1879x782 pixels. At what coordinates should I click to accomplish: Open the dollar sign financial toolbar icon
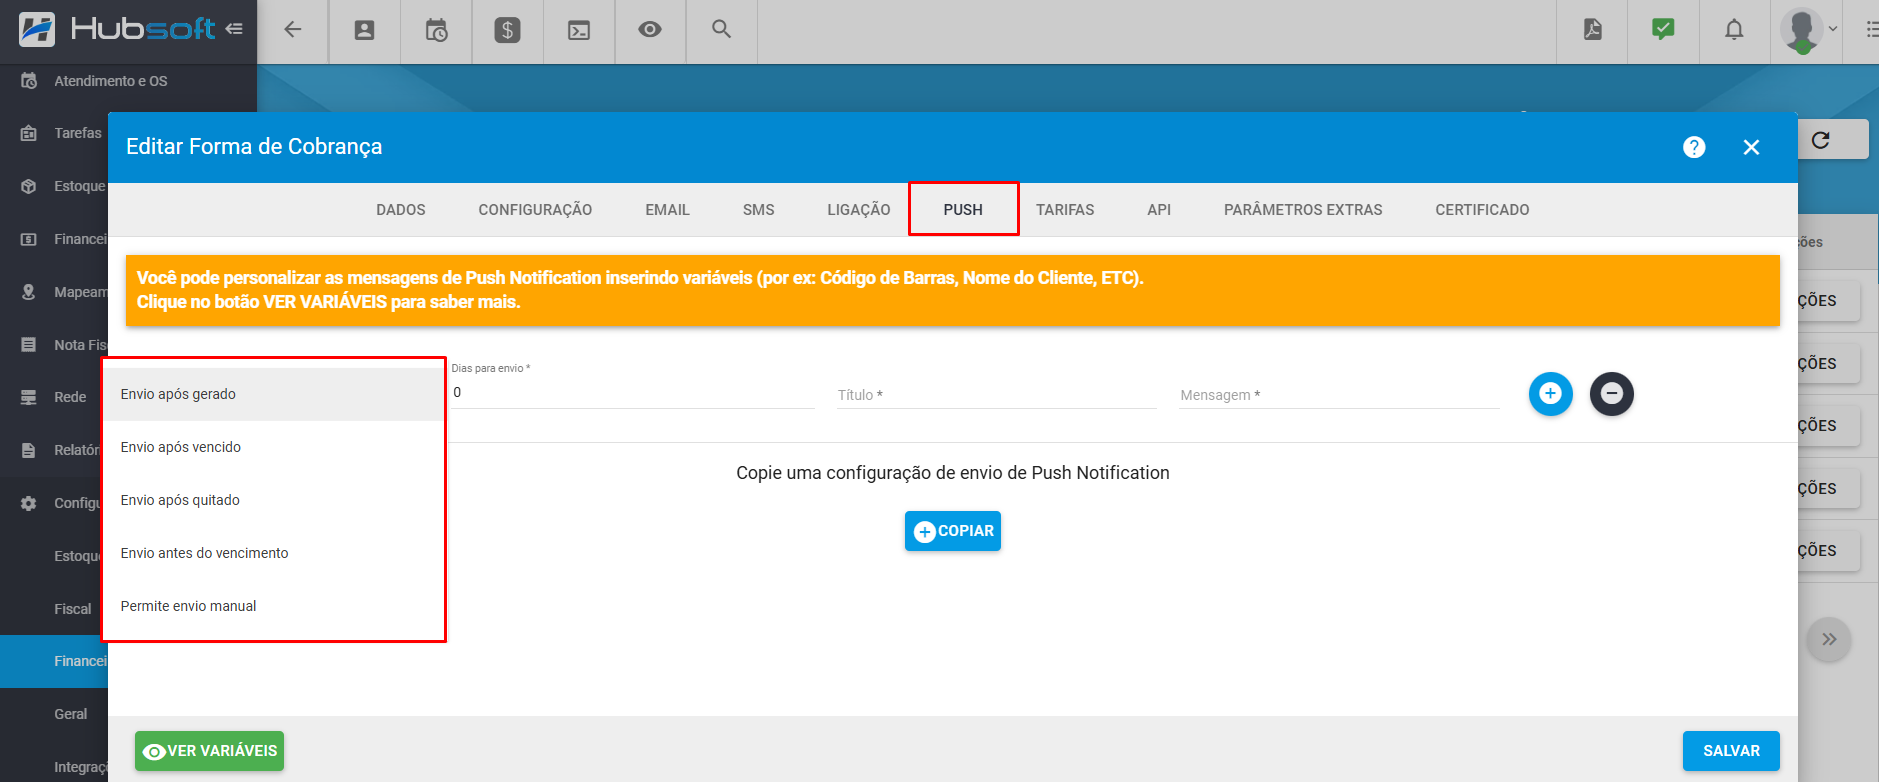pyautogui.click(x=507, y=30)
